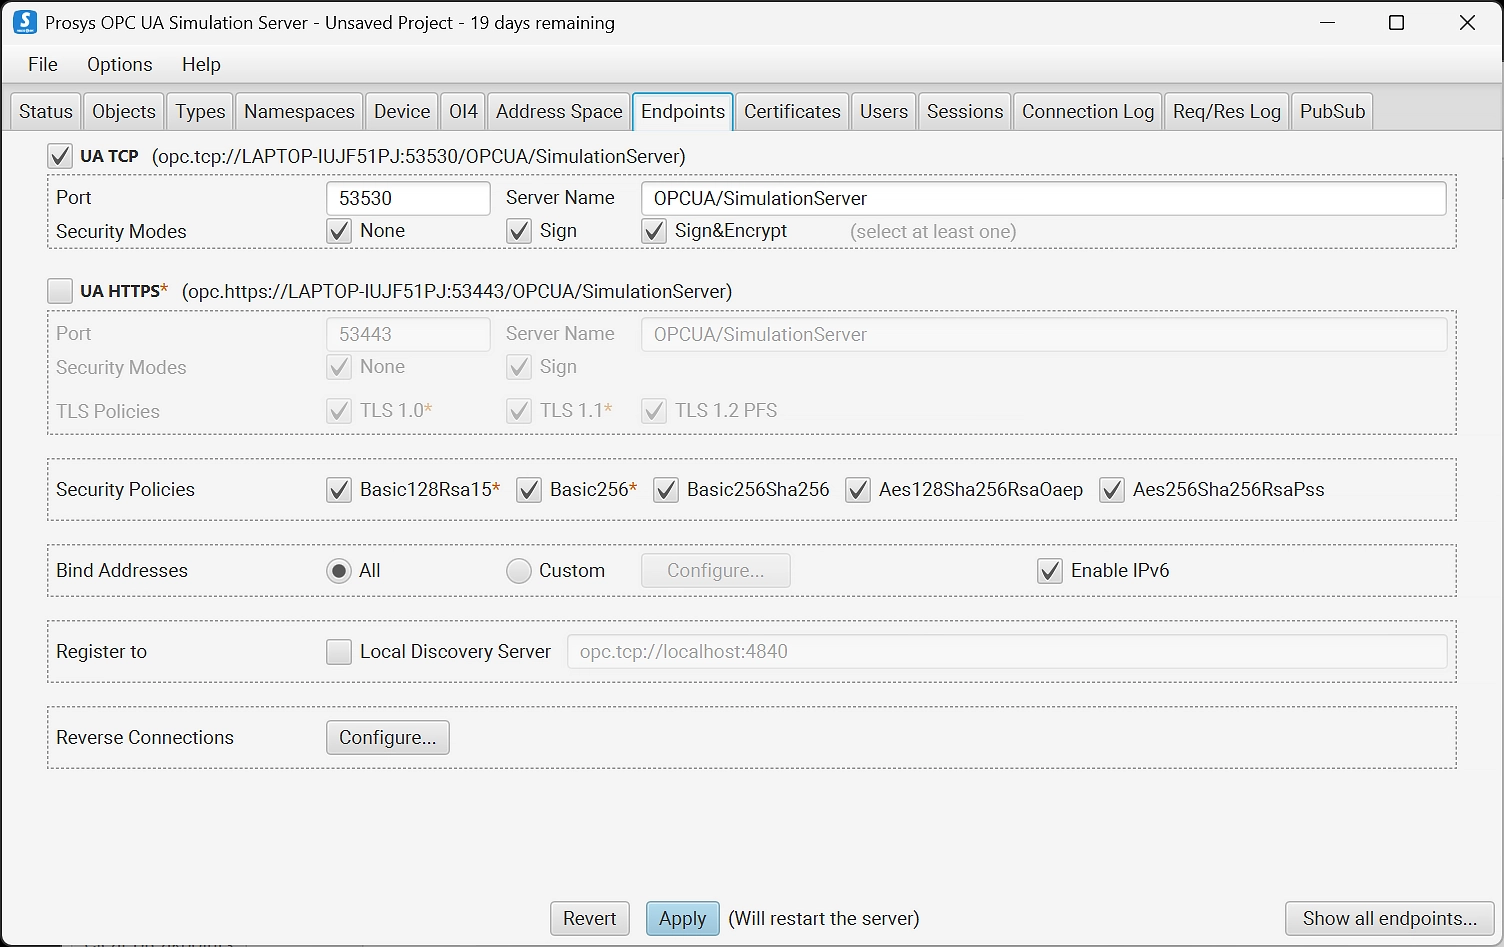
Task: Click the UA TCP Port input field
Action: click(x=407, y=198)
